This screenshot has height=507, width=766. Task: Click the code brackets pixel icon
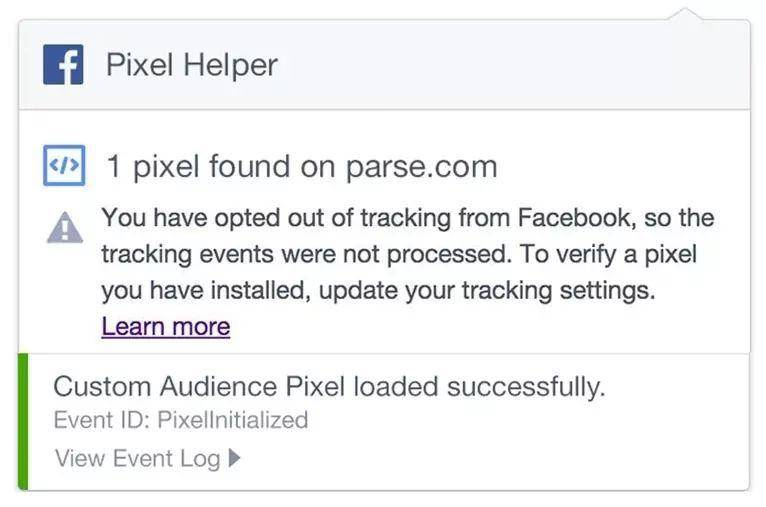pyautogui.click(x=64, y=165)
